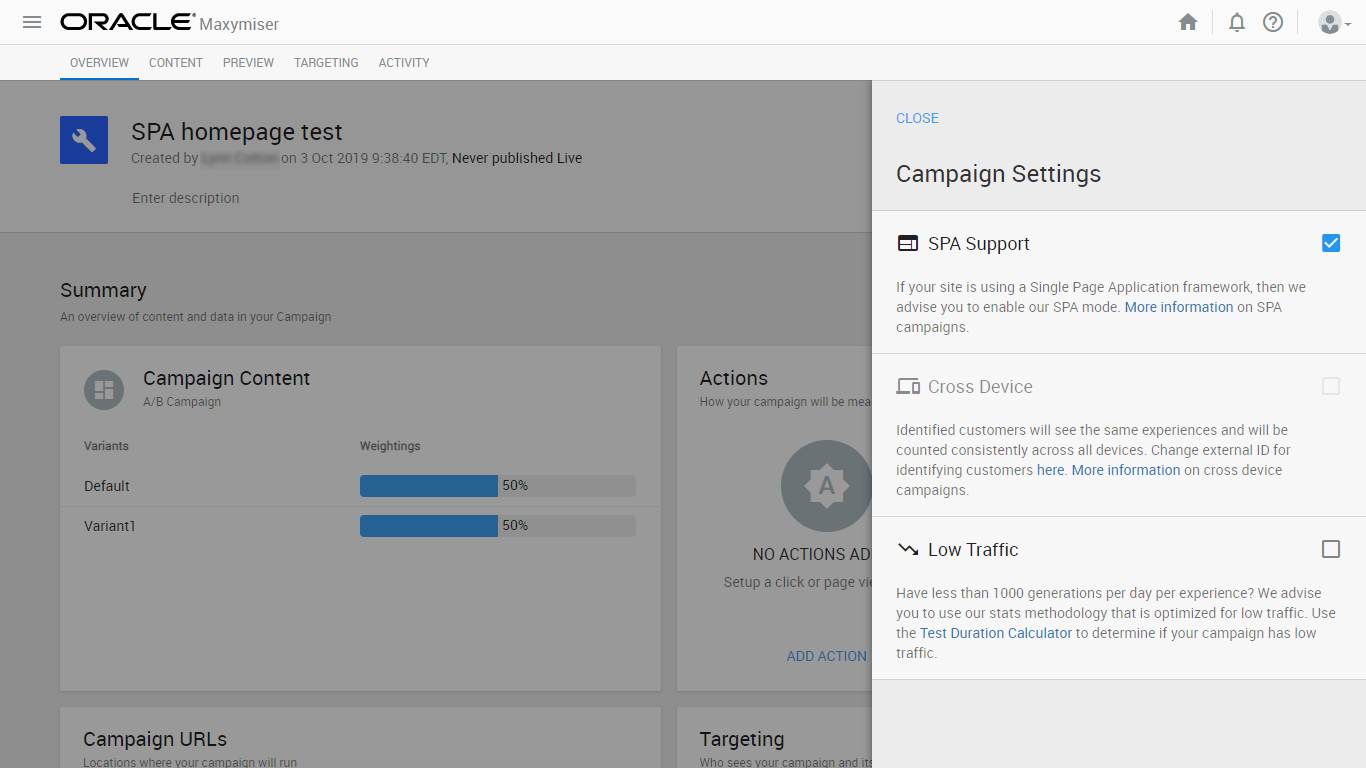Click the Campaign Content grid icon
This screenshot has height=768, width=1366.
[104, 389]
